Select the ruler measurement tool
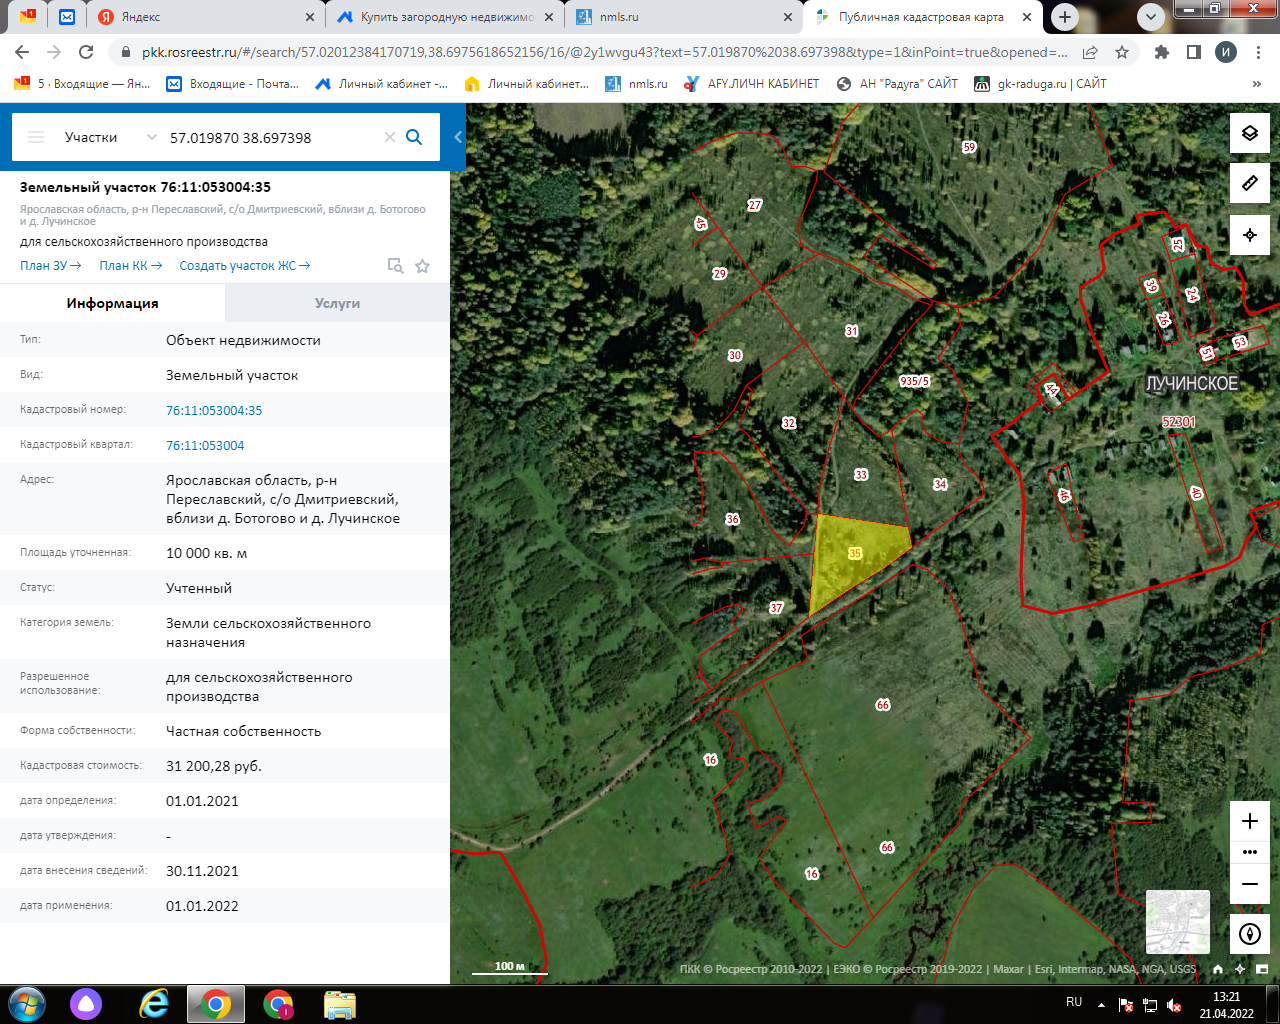Image resolution: width=1280 pixels, height=1024 pixels. click(x=1249, y=183)
